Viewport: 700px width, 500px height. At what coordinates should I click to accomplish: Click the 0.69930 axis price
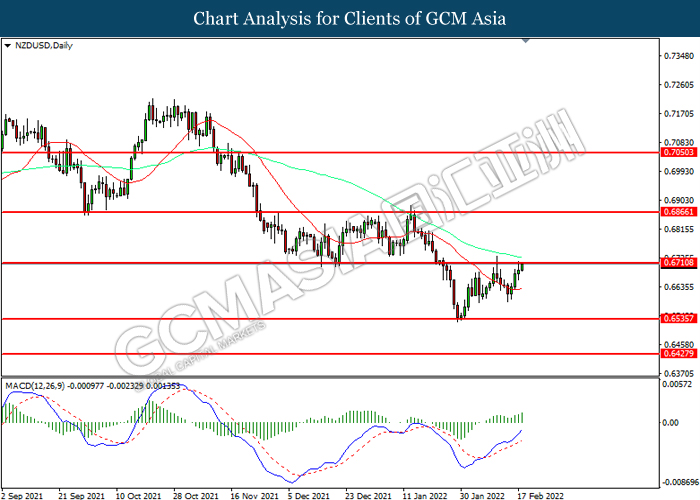click(679, 171)
